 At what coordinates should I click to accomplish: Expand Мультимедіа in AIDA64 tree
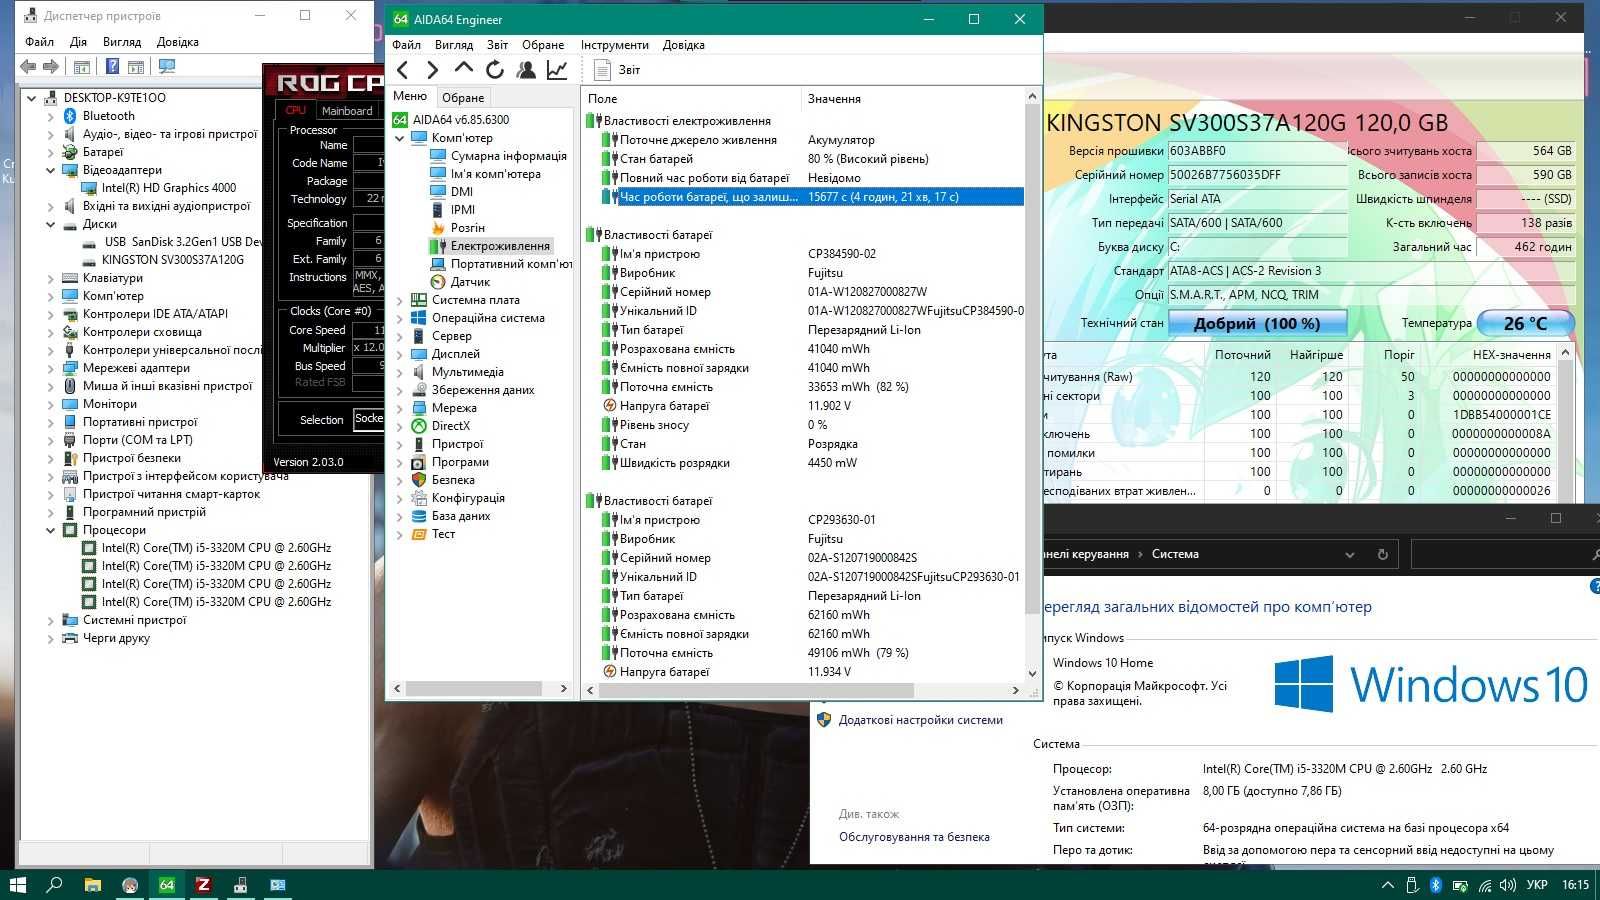(400, 372)
